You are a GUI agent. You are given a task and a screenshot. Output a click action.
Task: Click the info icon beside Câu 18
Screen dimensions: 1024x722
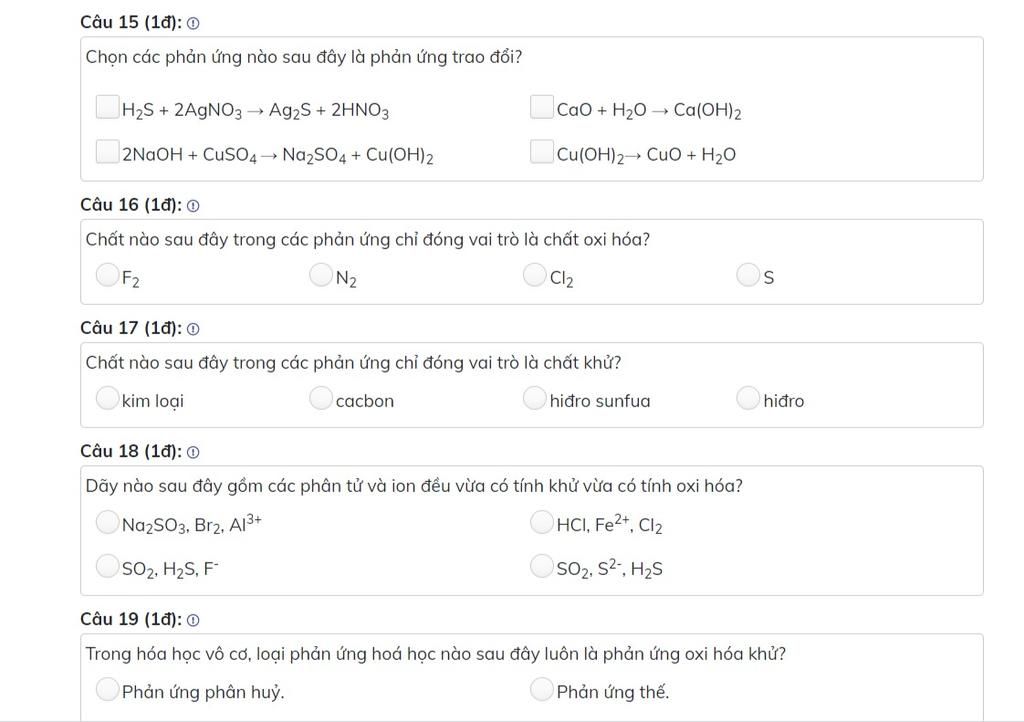193,452
